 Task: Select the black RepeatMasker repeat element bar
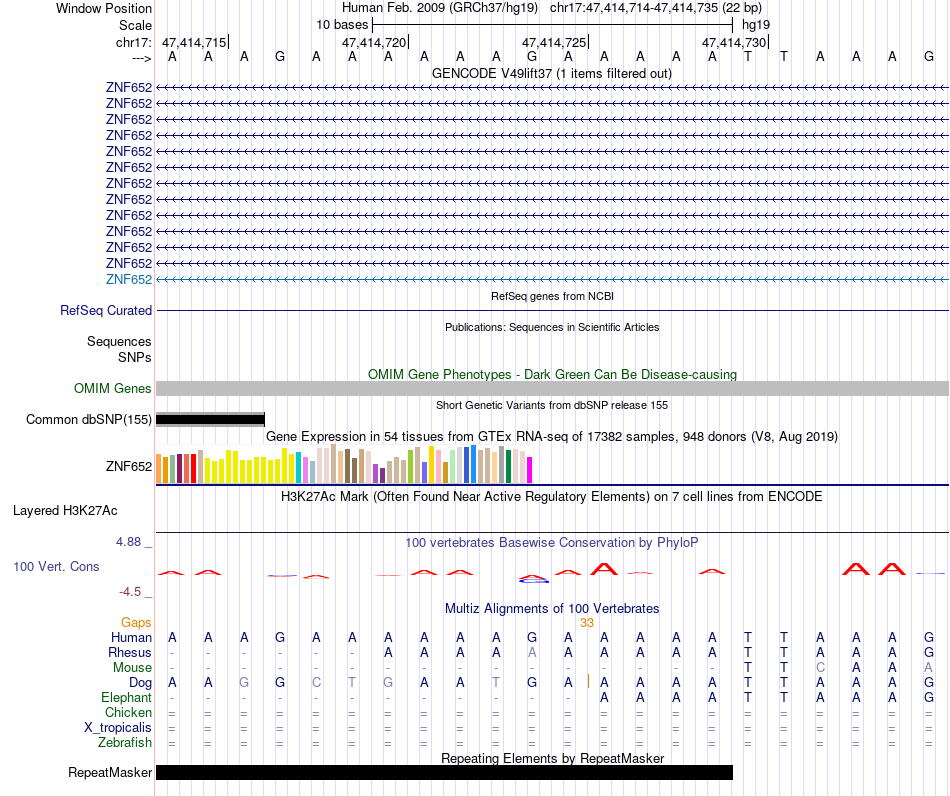pyautogui.click(x=445, y=772)
